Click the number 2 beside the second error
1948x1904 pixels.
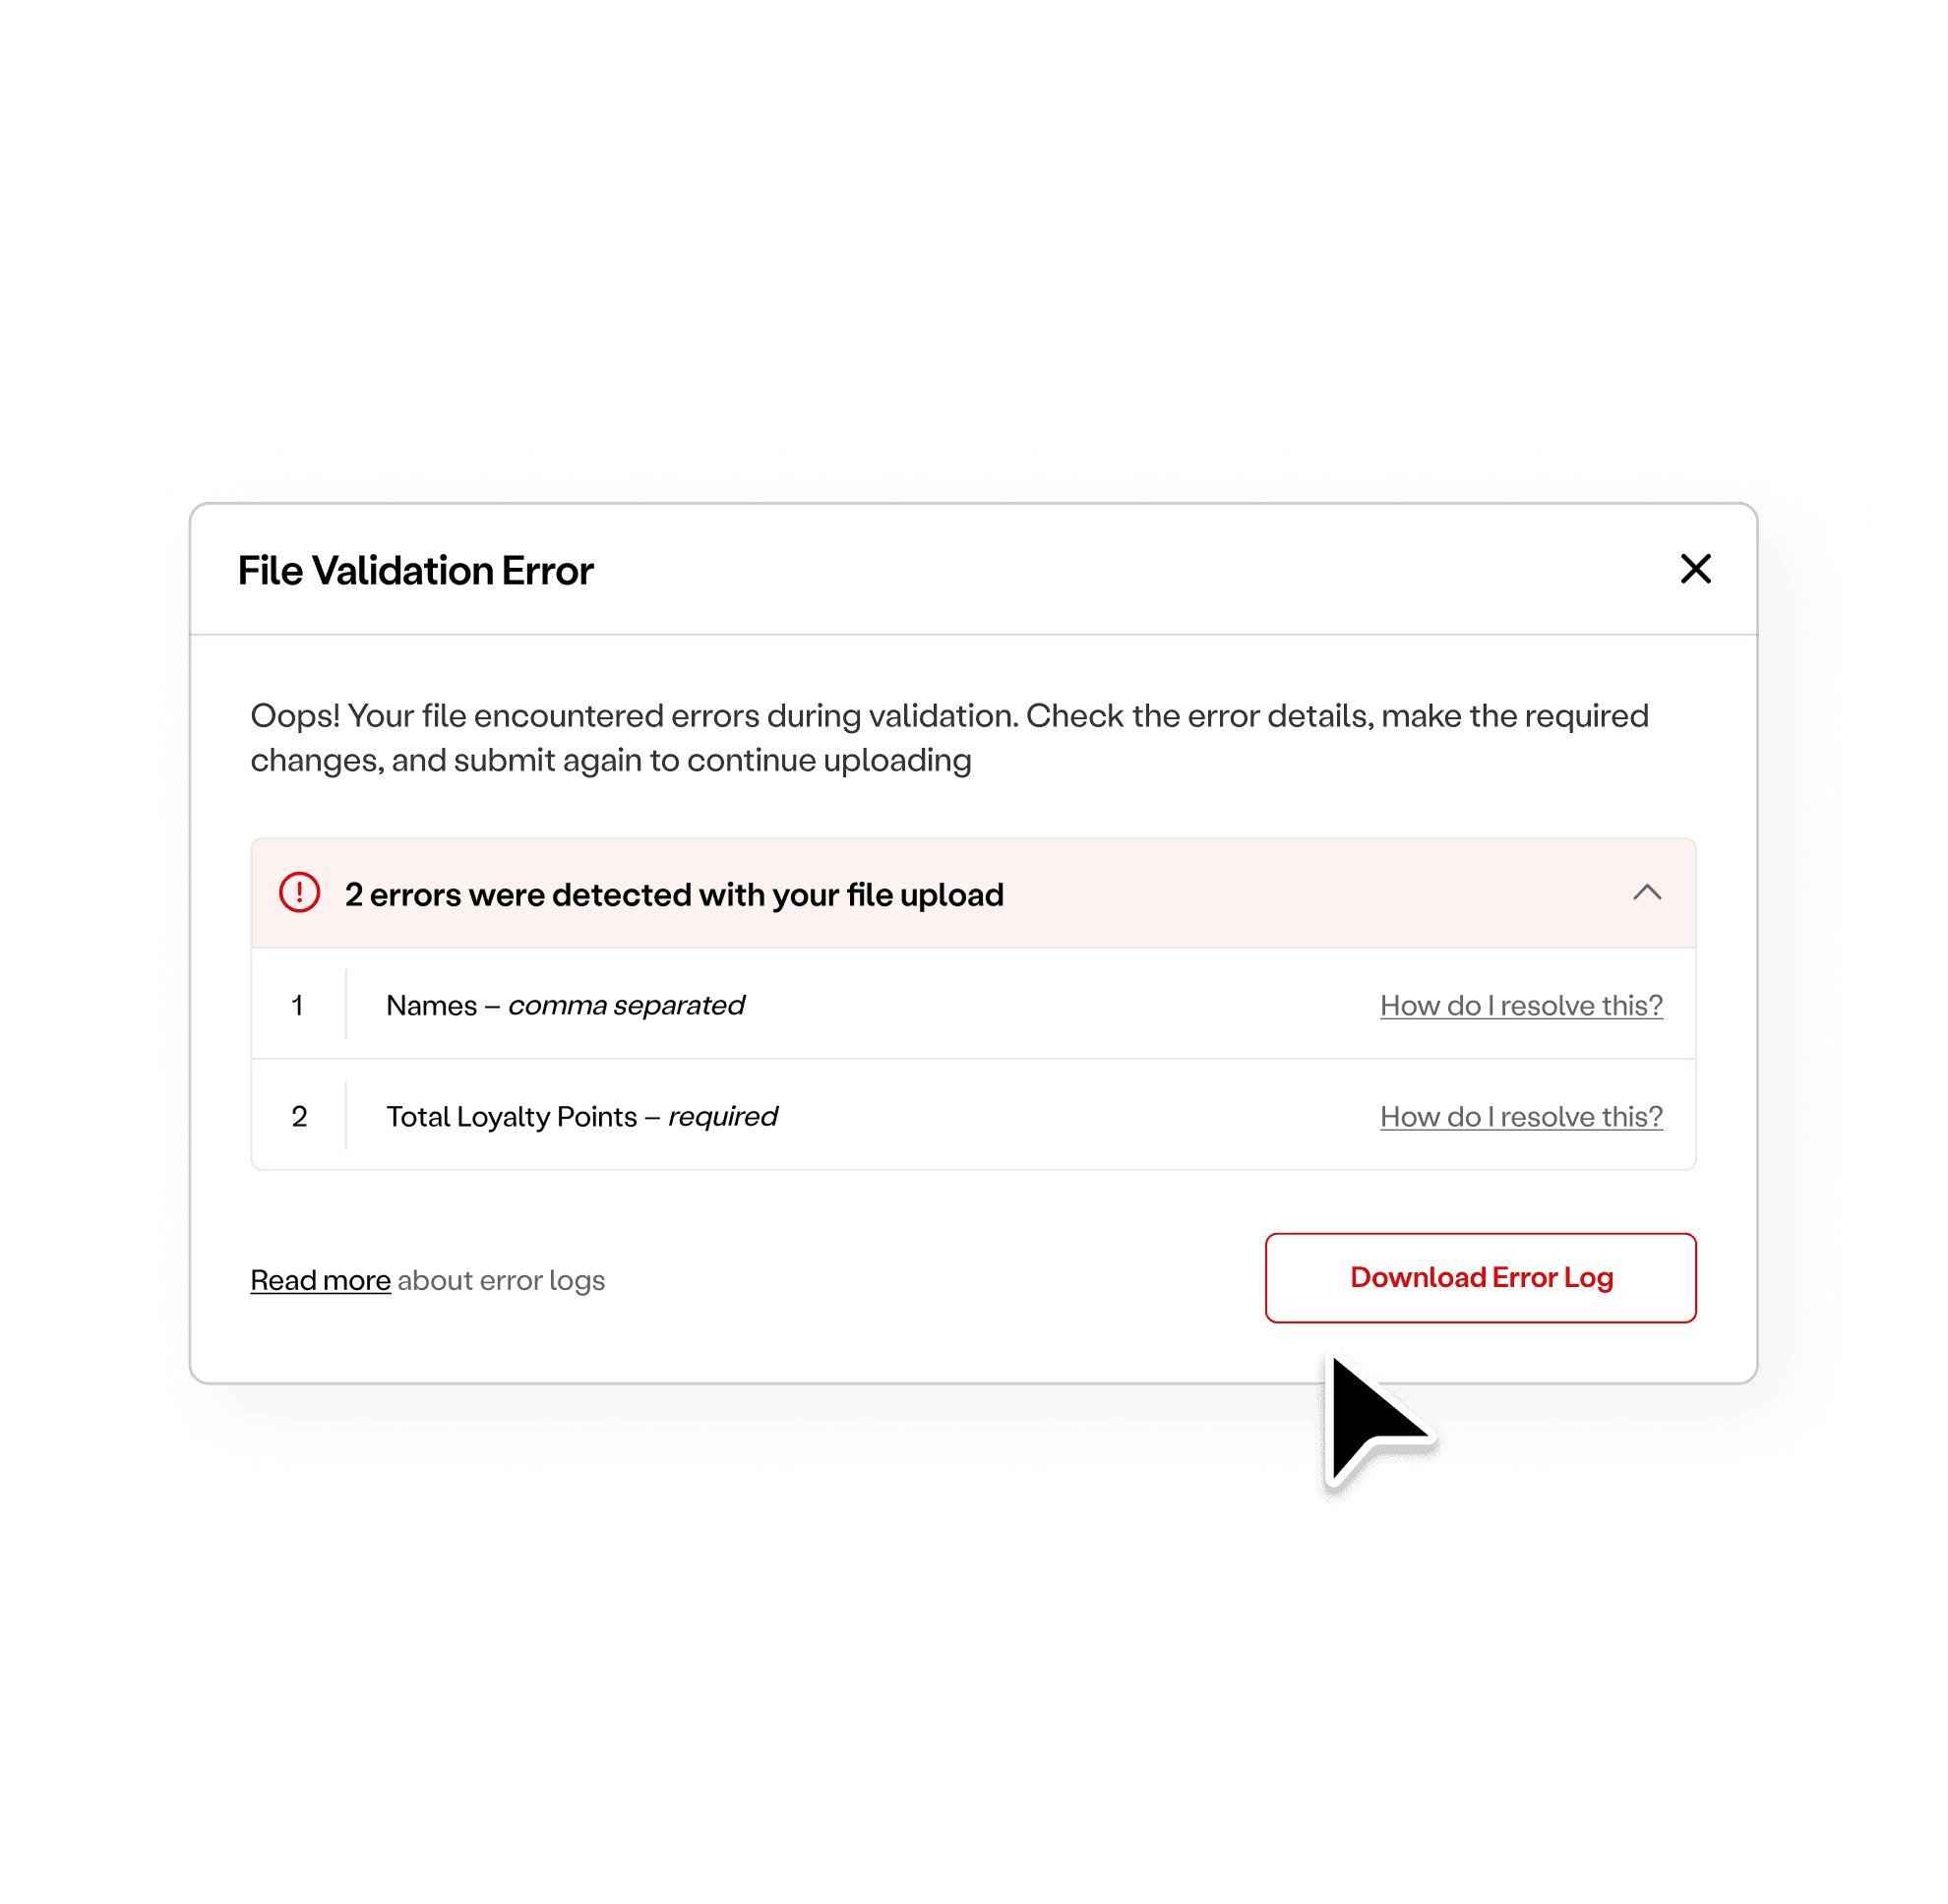[299, 1116]
